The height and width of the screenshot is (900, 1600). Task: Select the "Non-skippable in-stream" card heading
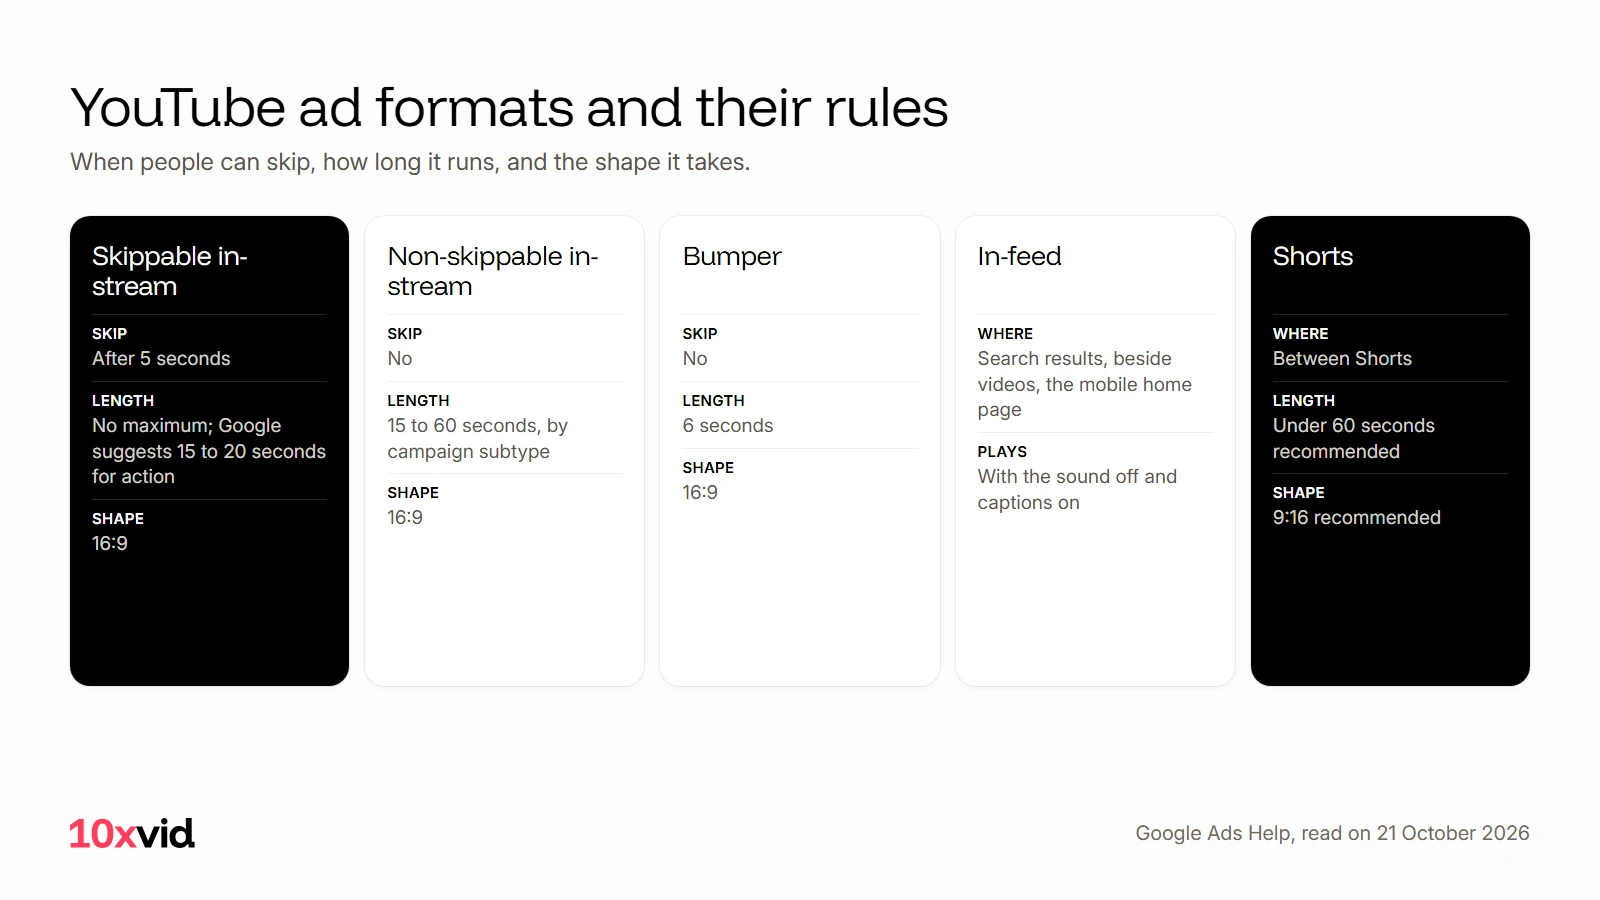pyautogui.click(x=493, y=271)
